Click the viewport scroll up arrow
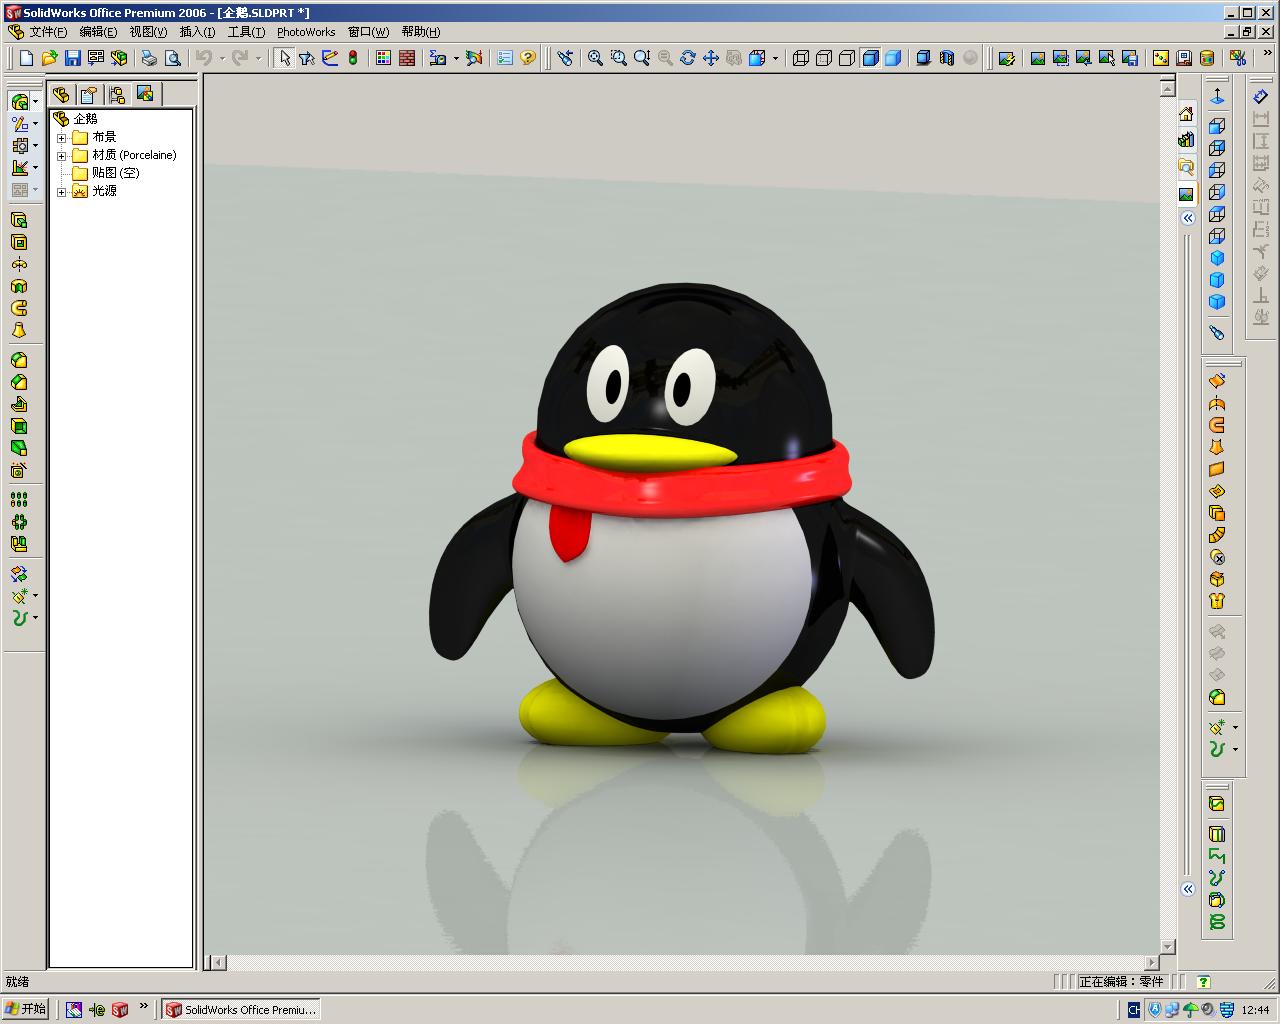This screenshot has width=1280, height=1024. click(x=1167, y=88)
